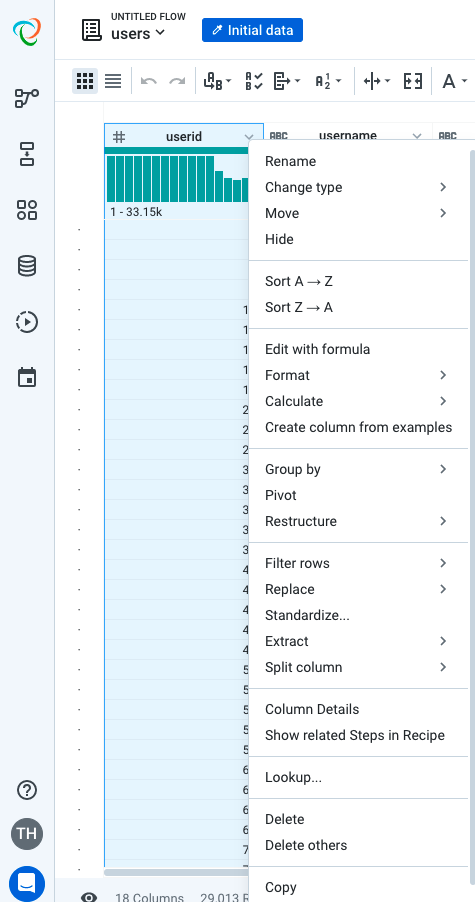Viewport: 475px width, 902px height.
Task: Switch to grid view layout
Action: pyautogui.click(x=85, y=81)
